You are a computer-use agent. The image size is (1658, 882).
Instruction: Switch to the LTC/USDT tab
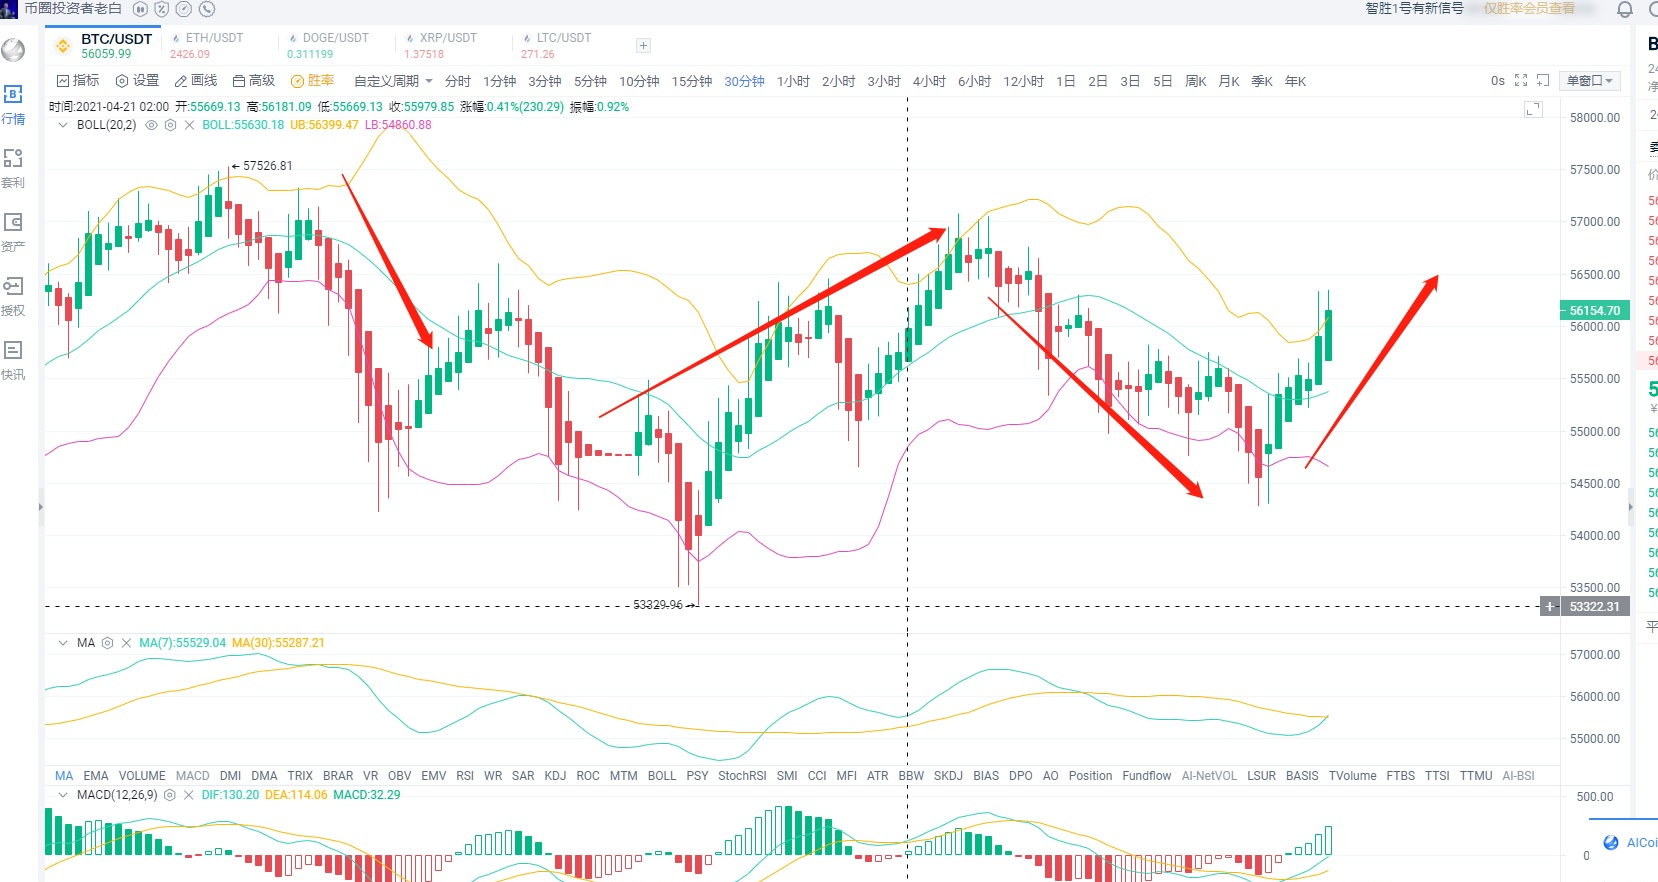pyautogui.click(x=557, y=46)
